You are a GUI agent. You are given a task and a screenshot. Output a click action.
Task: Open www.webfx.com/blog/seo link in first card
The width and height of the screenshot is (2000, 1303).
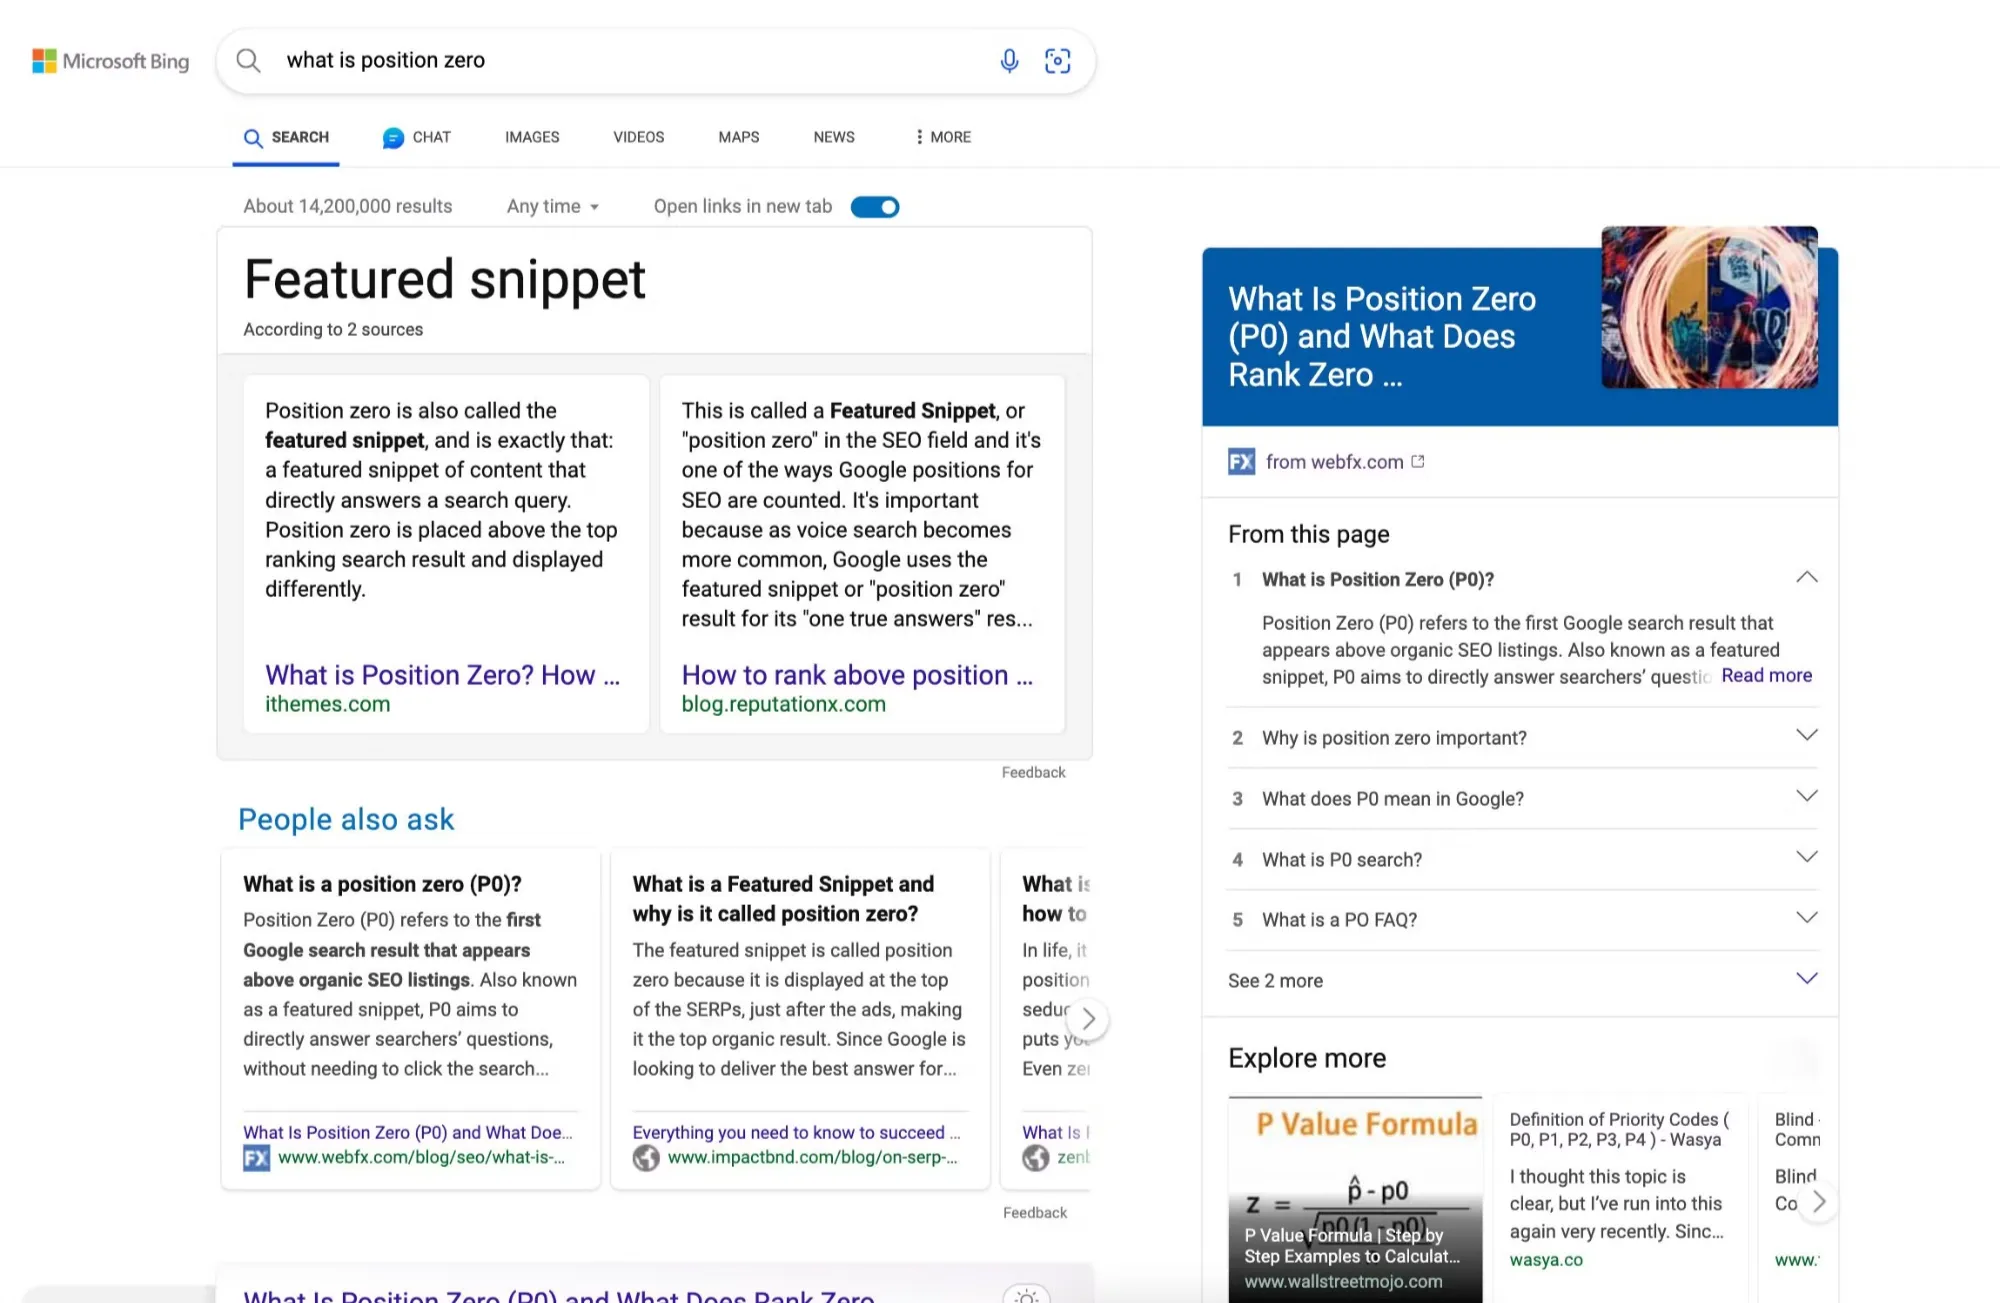[421, 1158]
